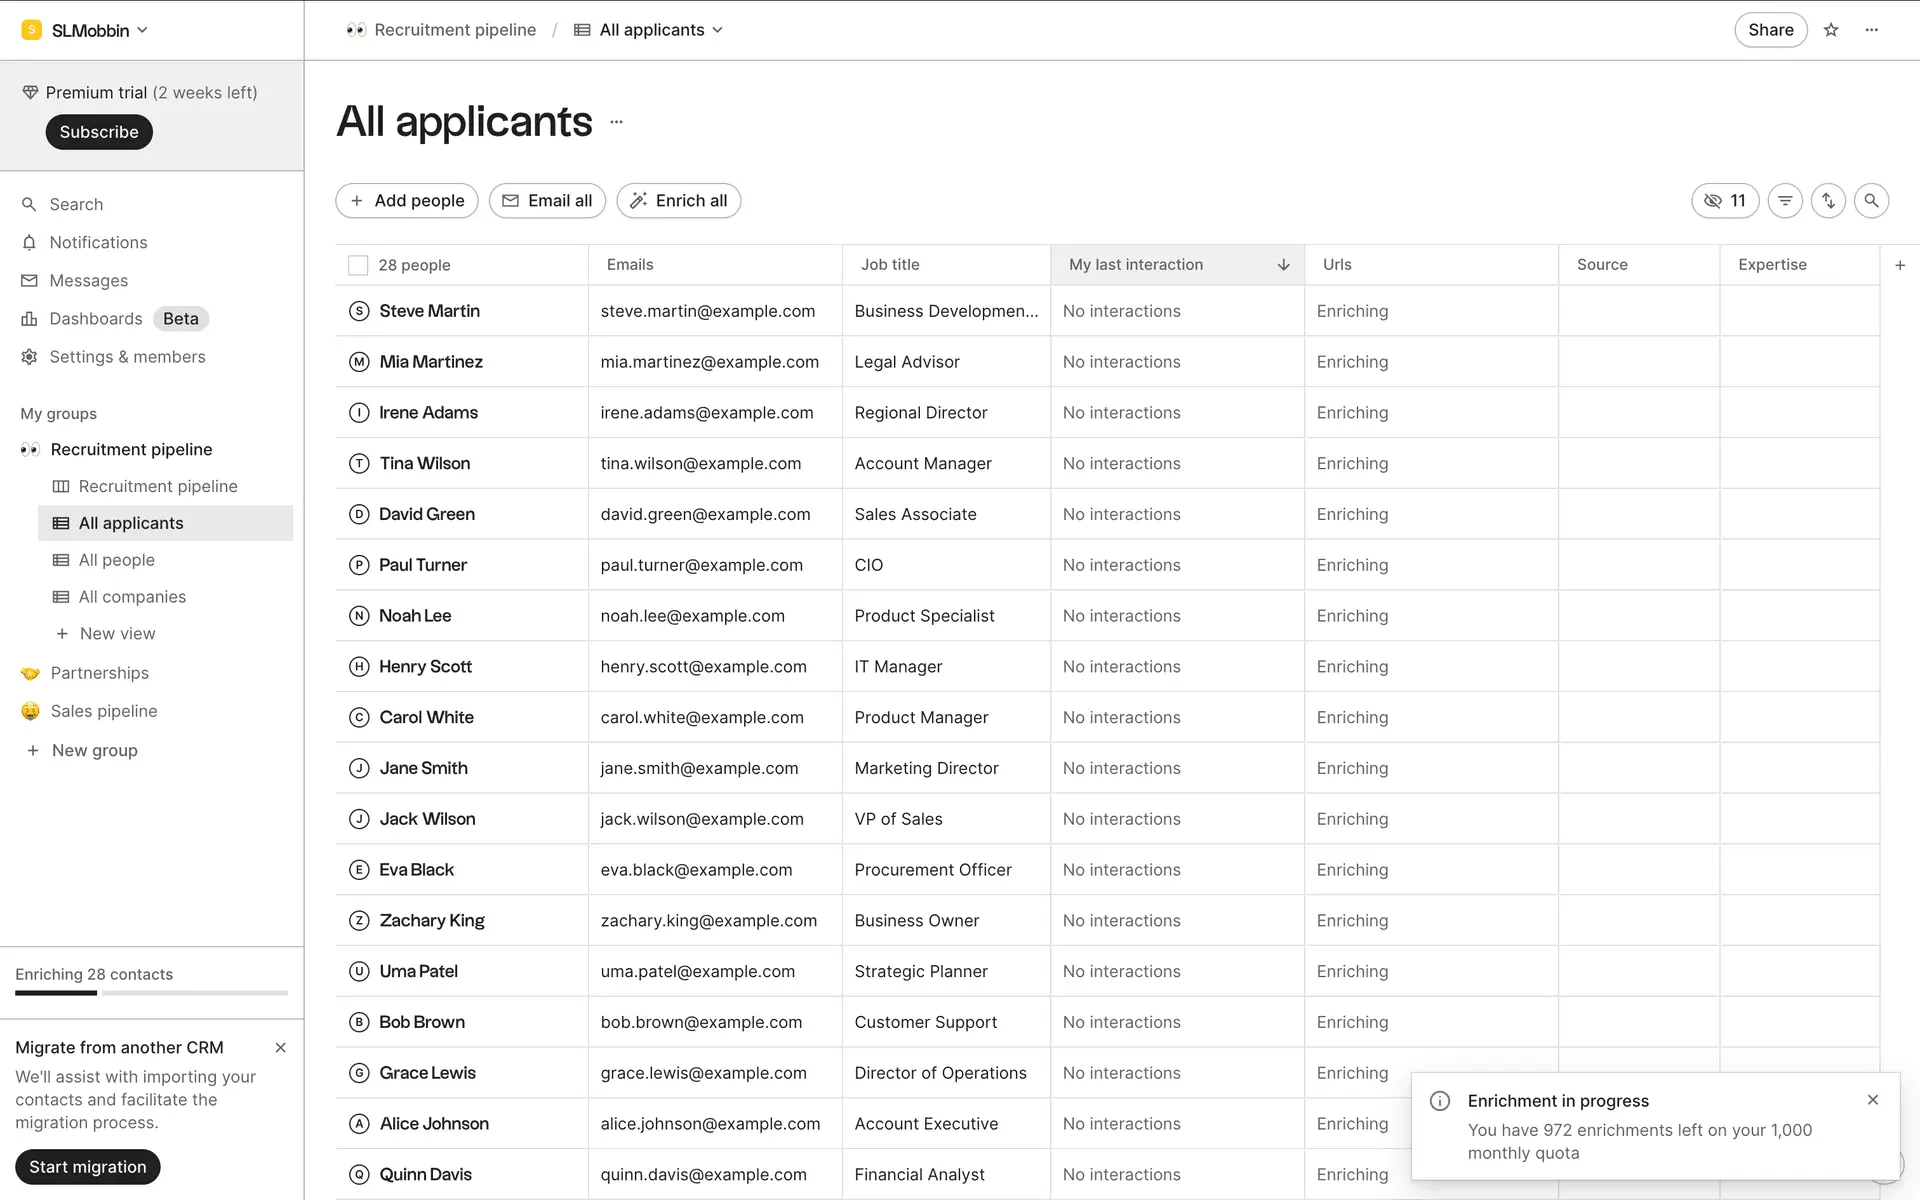Open the All applicants breadcrumb view dropdown

650,30
